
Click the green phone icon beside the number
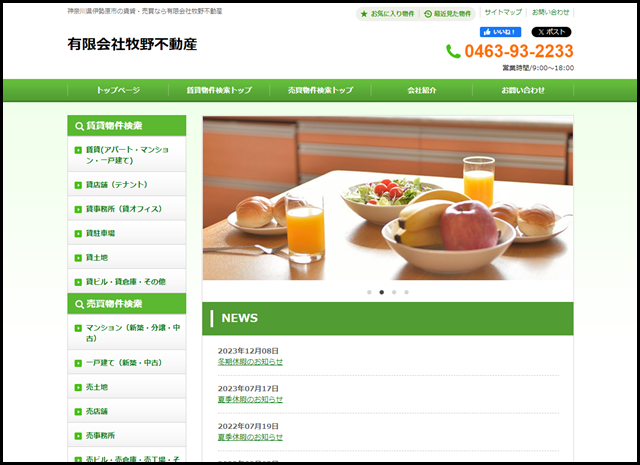pos(453,51)
